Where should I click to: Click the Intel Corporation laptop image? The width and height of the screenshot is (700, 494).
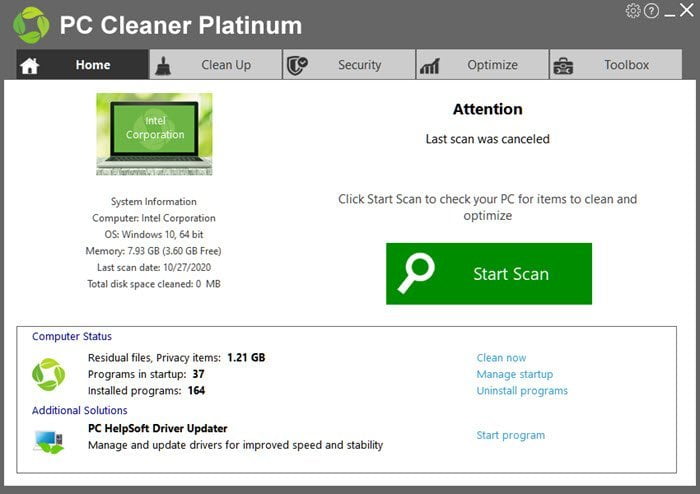pos(154,134)
